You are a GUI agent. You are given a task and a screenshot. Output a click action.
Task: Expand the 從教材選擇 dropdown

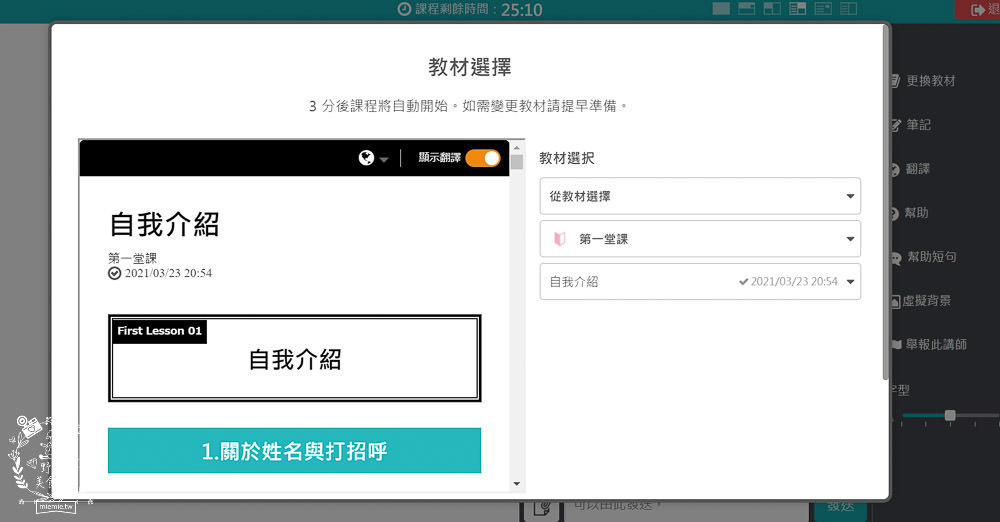pyautogui.click(x=700, y=196)
